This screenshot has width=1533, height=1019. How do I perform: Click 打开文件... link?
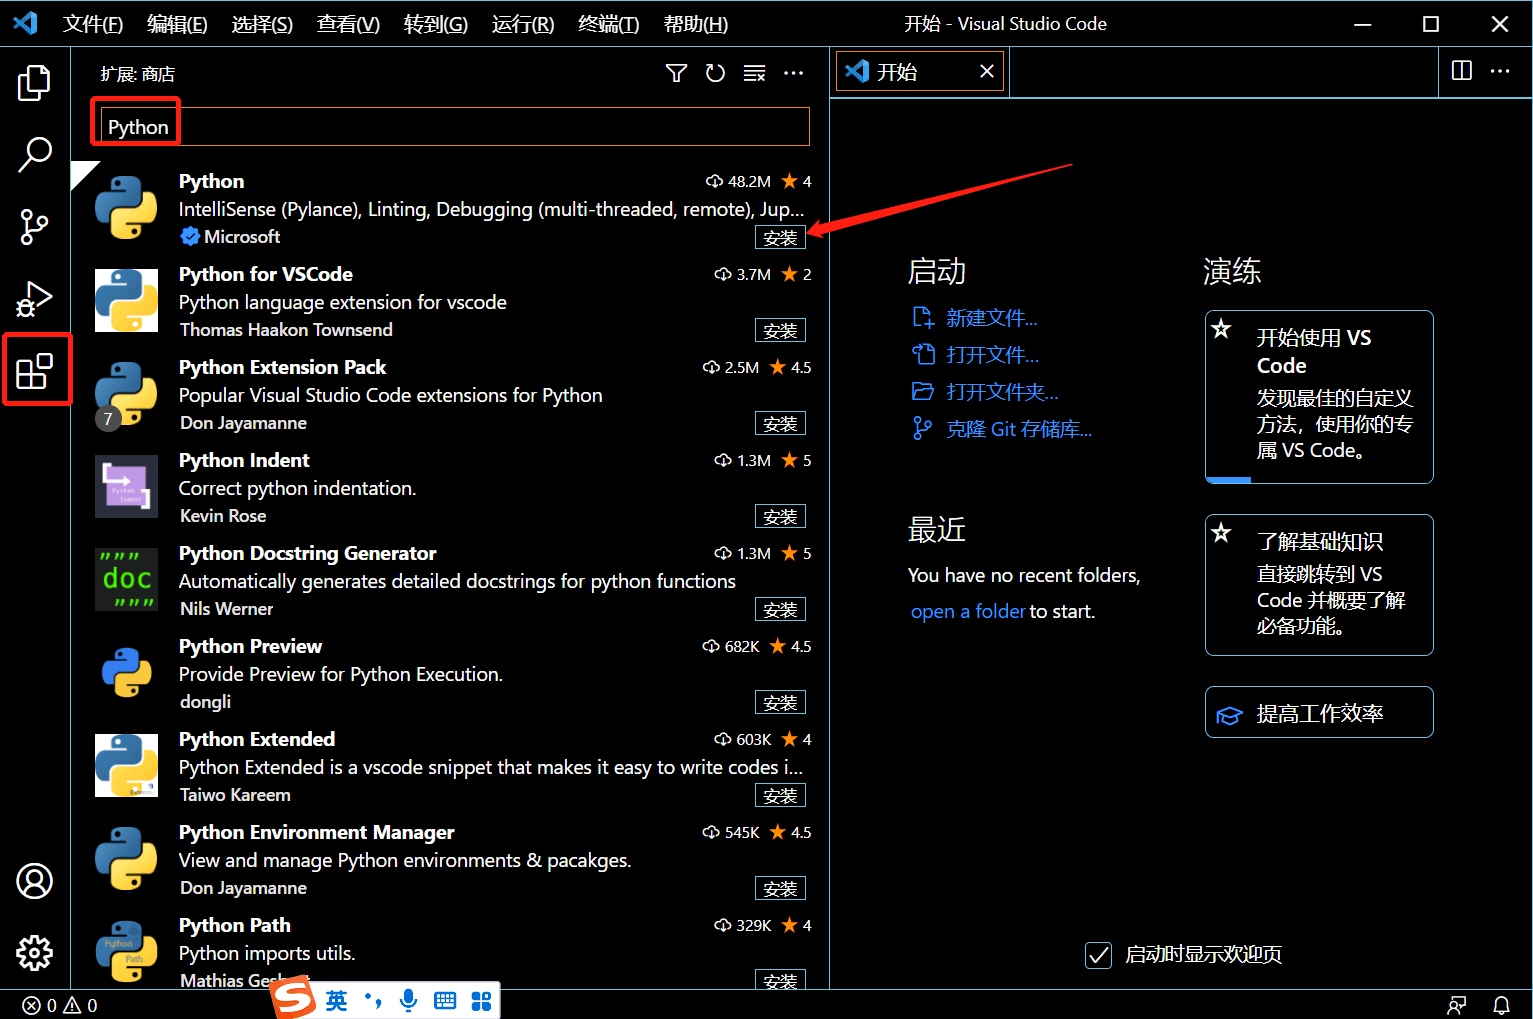pyautogui.click(x=992, y=355)
